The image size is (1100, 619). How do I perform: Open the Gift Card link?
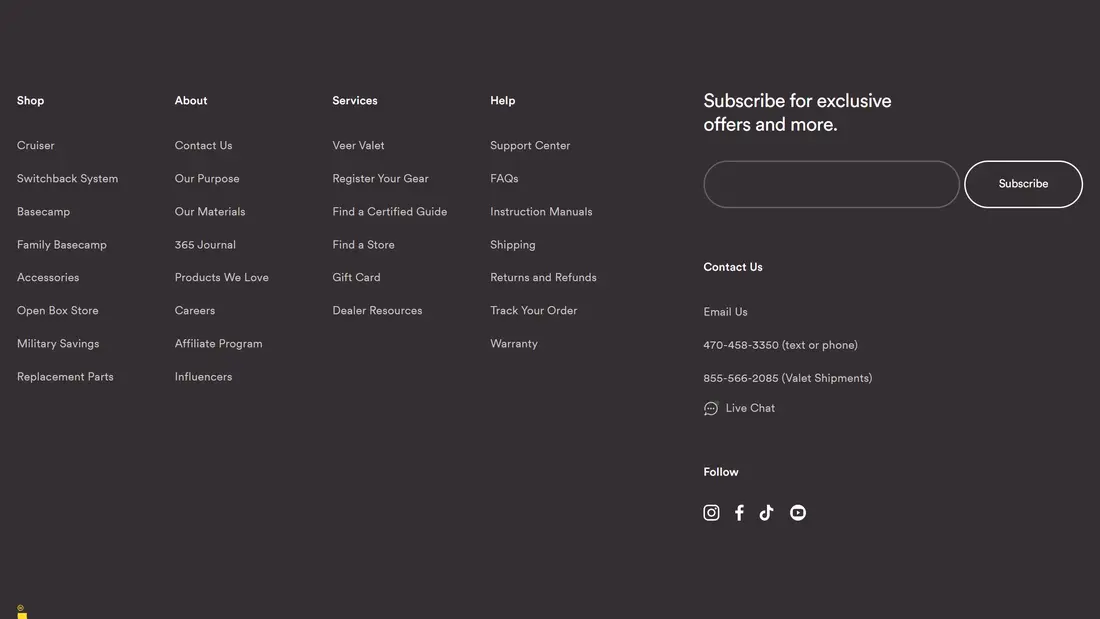pos(356,278)
